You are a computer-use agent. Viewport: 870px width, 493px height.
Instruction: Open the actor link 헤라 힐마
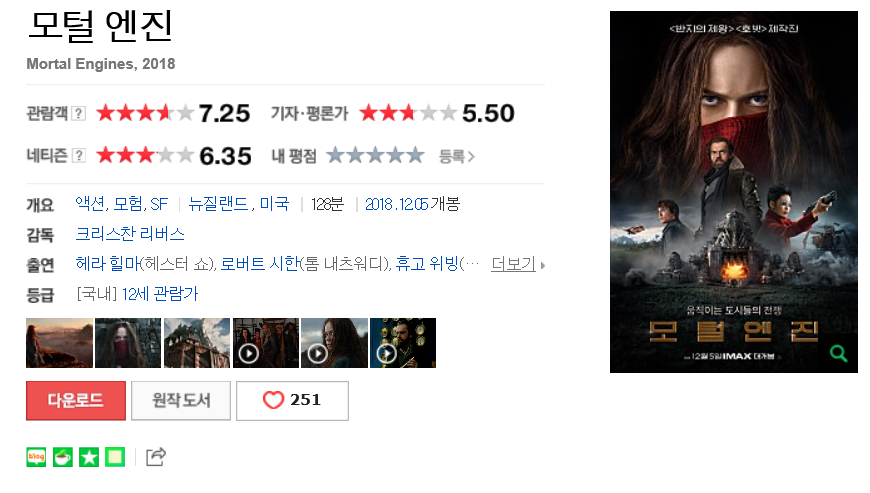click(x=108, y=263)
